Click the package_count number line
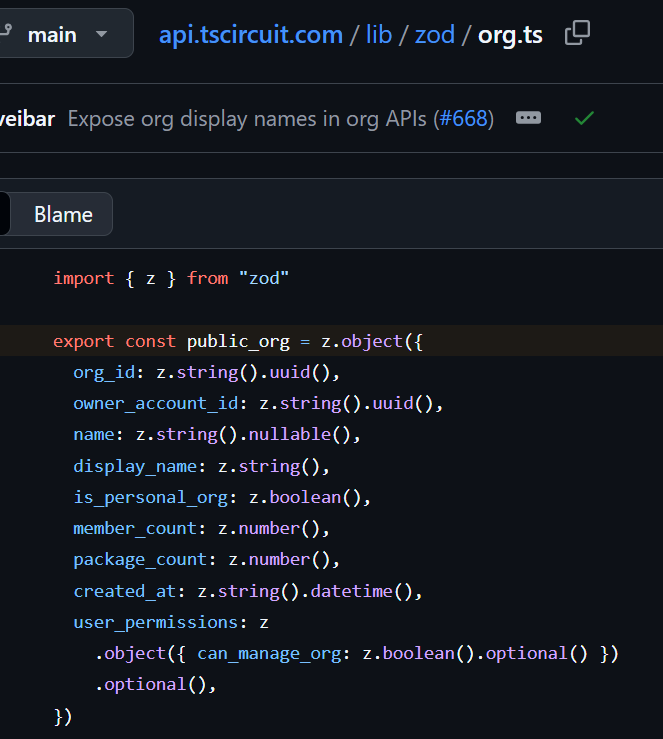Viewport: 663px width, 739px height. coord(206,559)
